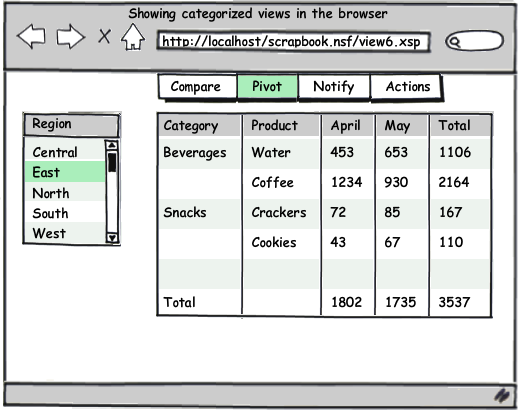Viewport: 518px width, 410px height.
Task: Click the total value 1106
Action: click(x=460, y=153)
